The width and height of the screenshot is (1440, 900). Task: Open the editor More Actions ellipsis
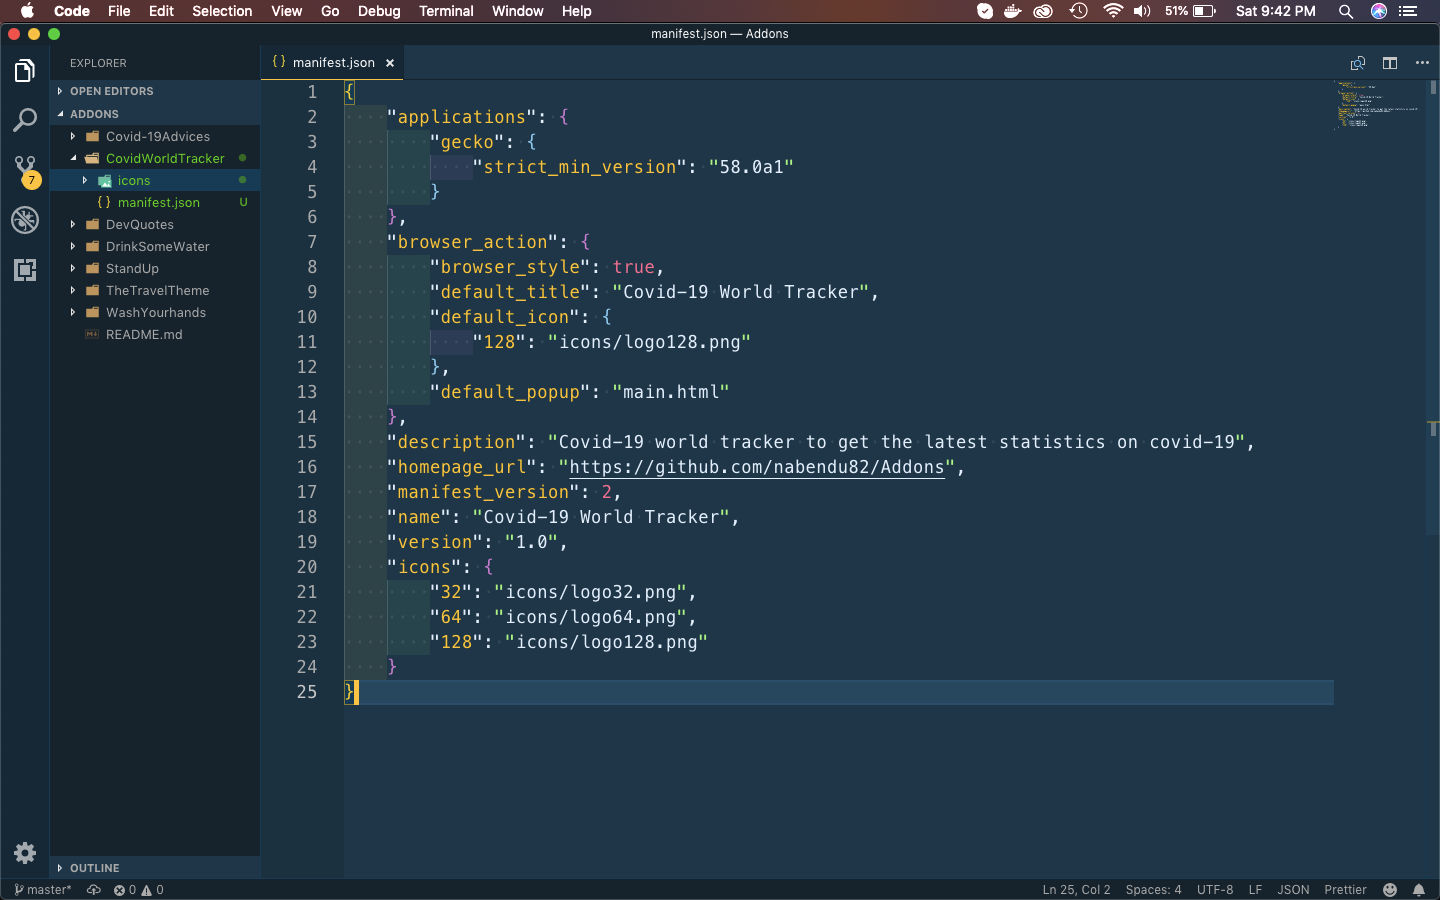pos(1422,63)
